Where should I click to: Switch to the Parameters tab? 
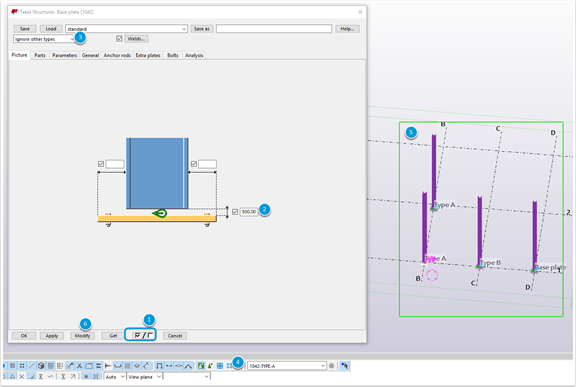point(65,55)
